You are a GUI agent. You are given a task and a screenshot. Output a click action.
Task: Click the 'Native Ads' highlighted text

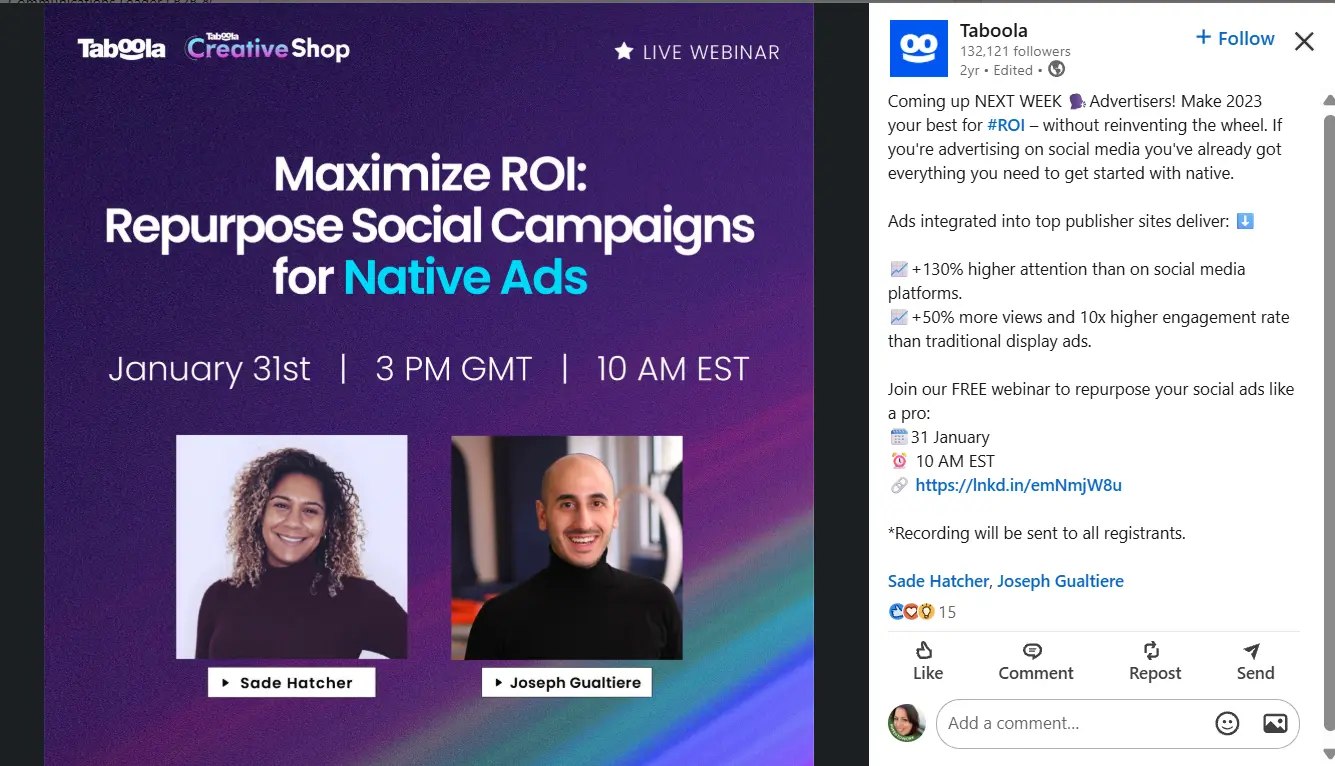click(466, 277)
